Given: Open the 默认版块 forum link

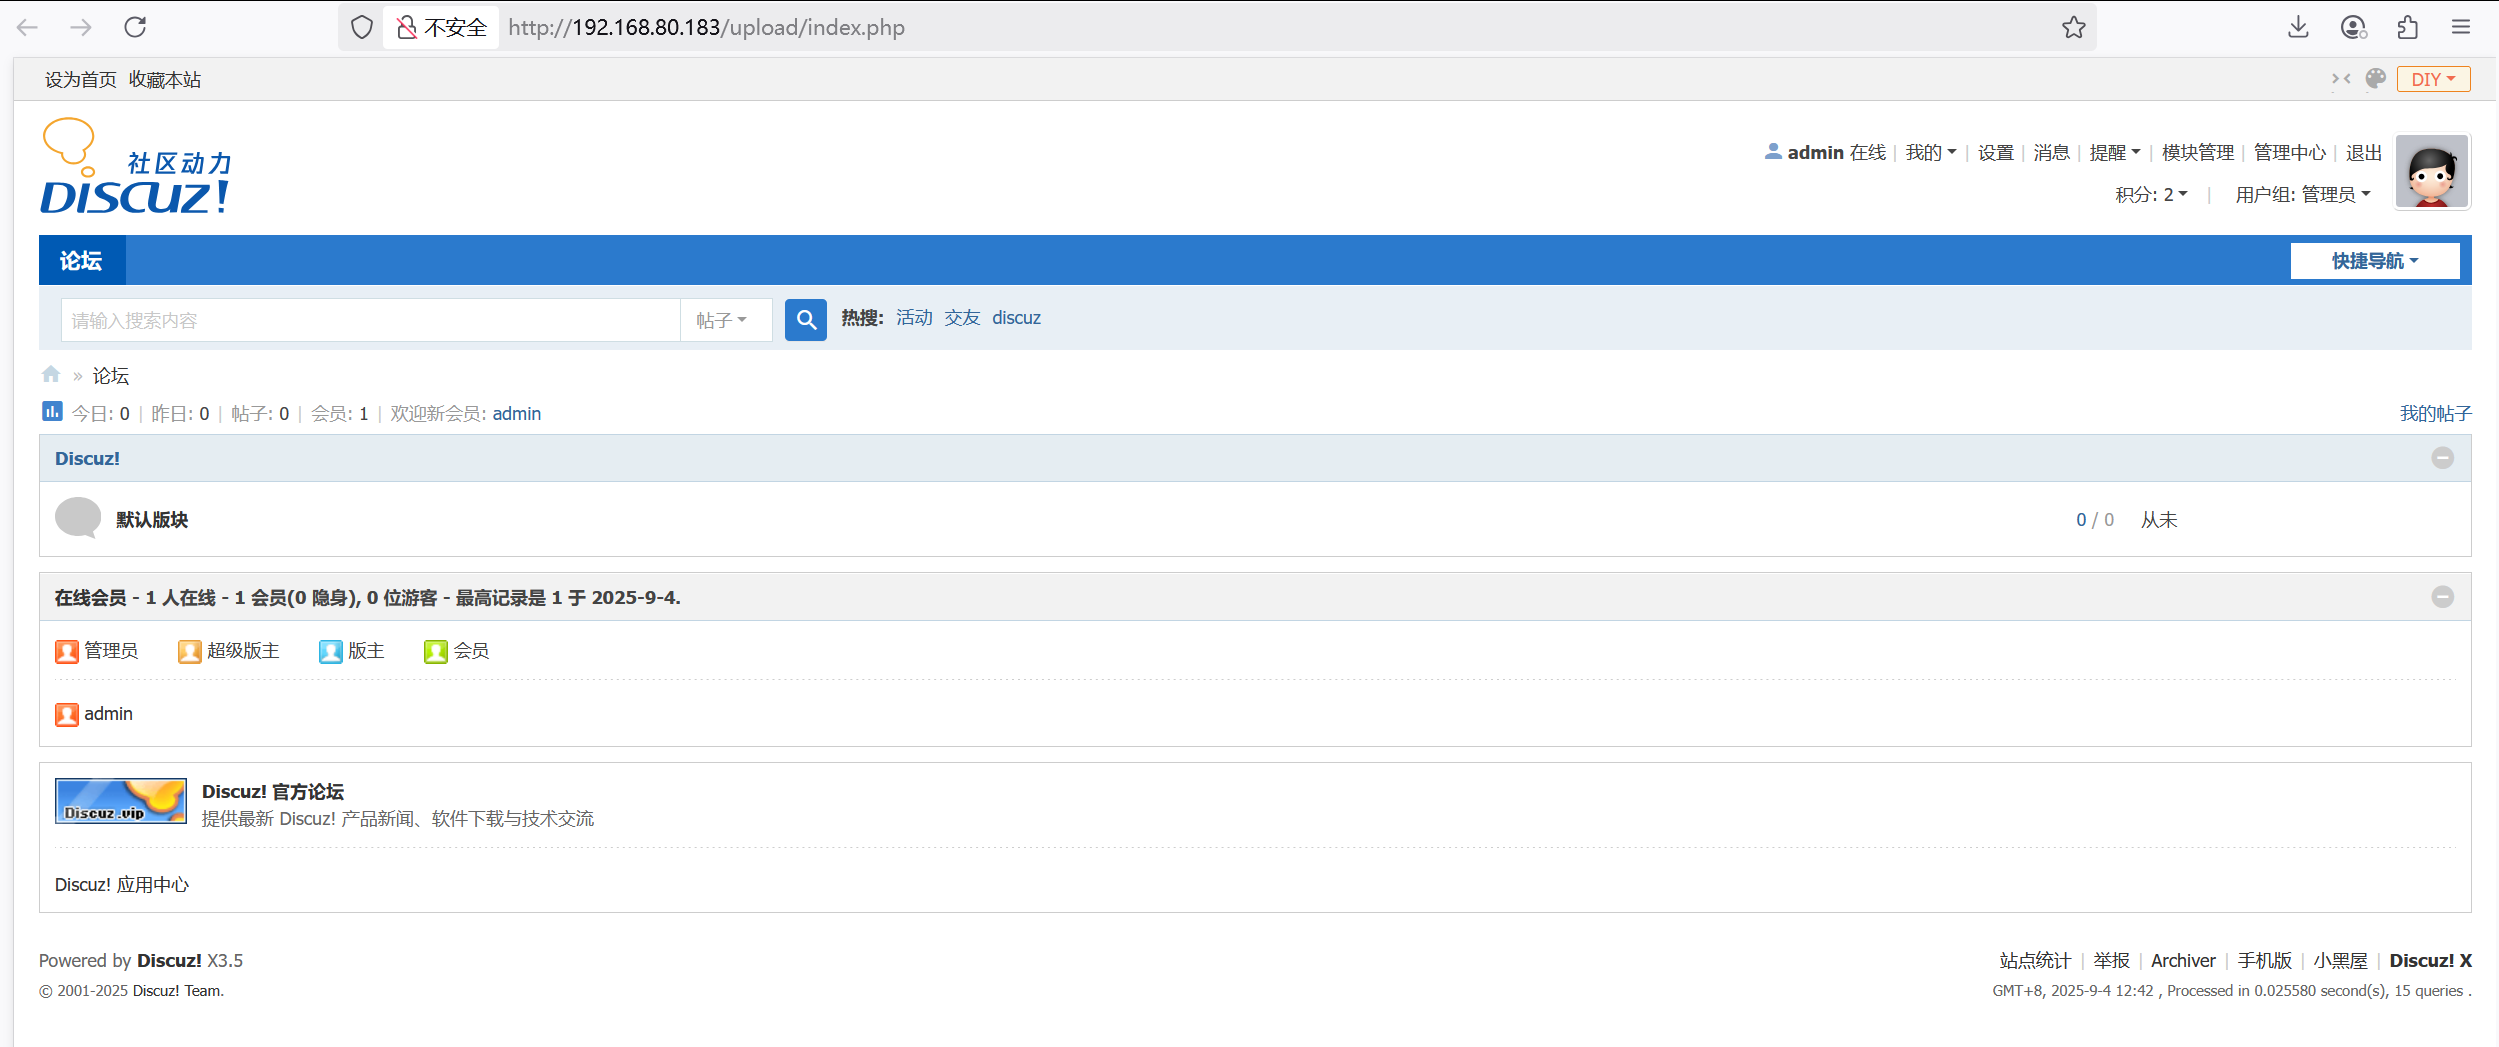Looking at the screenshot, I should (x=152, y=519).
